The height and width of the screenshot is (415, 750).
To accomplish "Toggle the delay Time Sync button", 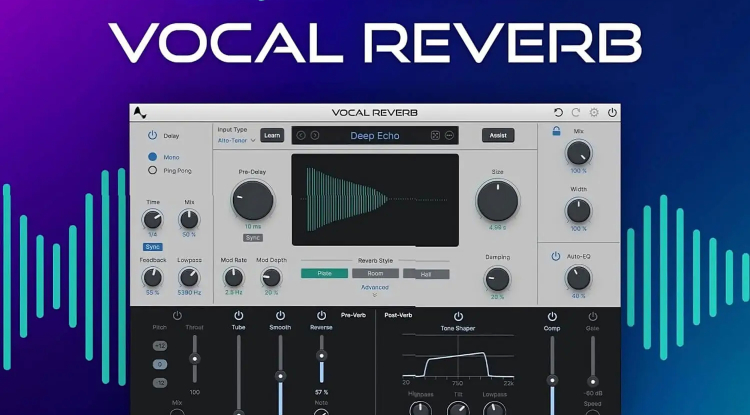I will (x=153, y=247).
